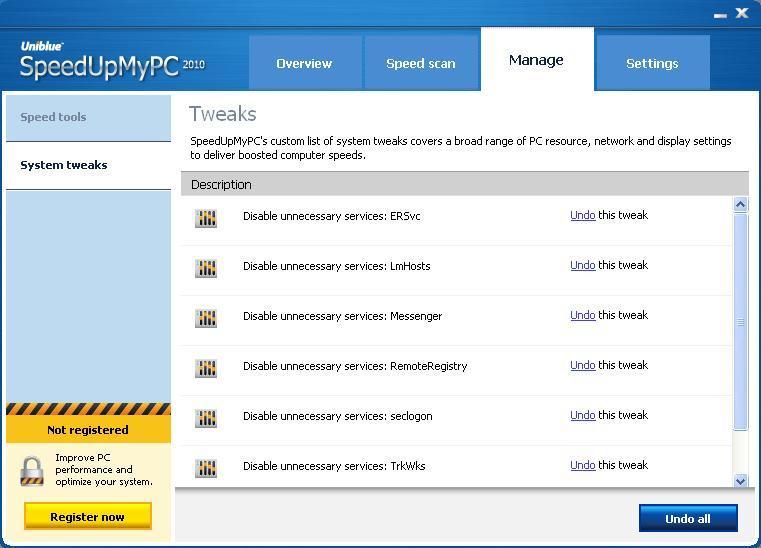The image size is (761, 548).
Task: Click the tweak icon beside RemoteRegistry service
Action: (x=206, y=368)
